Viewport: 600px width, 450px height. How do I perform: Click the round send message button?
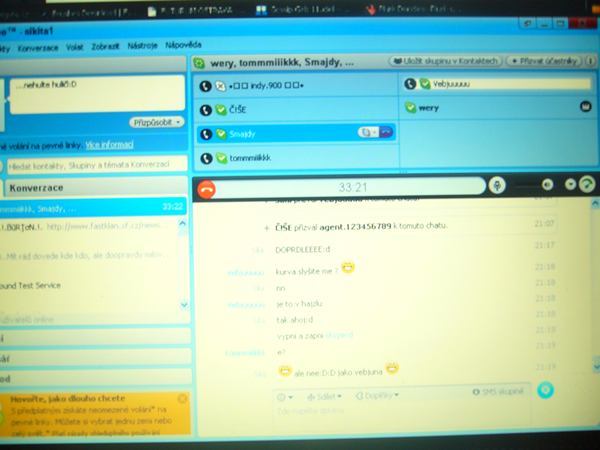[545, 390]
